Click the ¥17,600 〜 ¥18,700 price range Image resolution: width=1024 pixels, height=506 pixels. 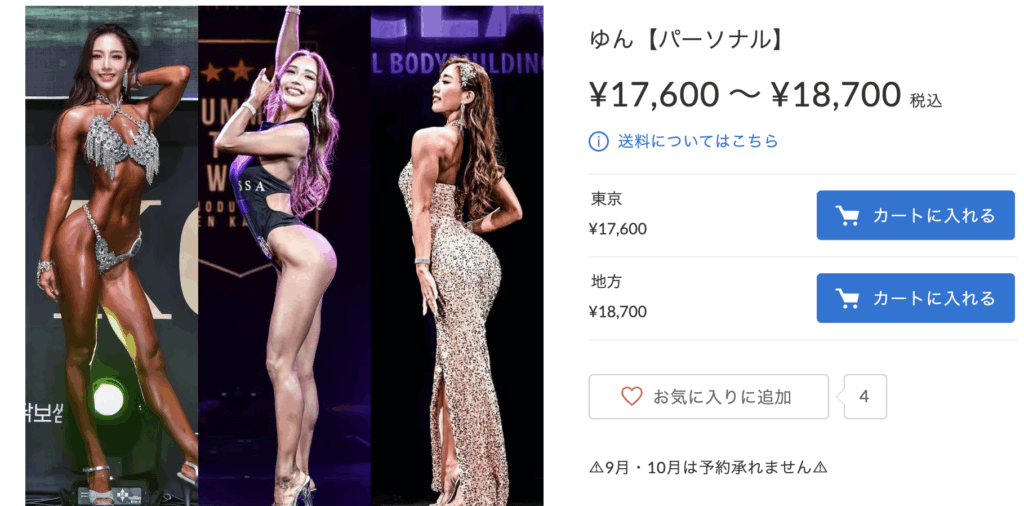click(x=745, y=95)
